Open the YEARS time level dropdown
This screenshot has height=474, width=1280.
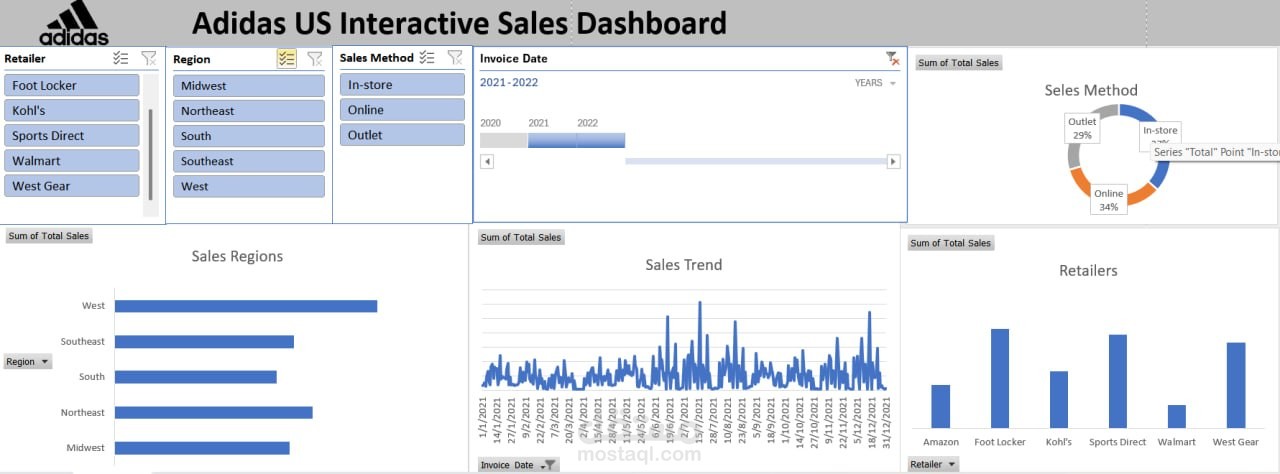(x=876, y=83)
